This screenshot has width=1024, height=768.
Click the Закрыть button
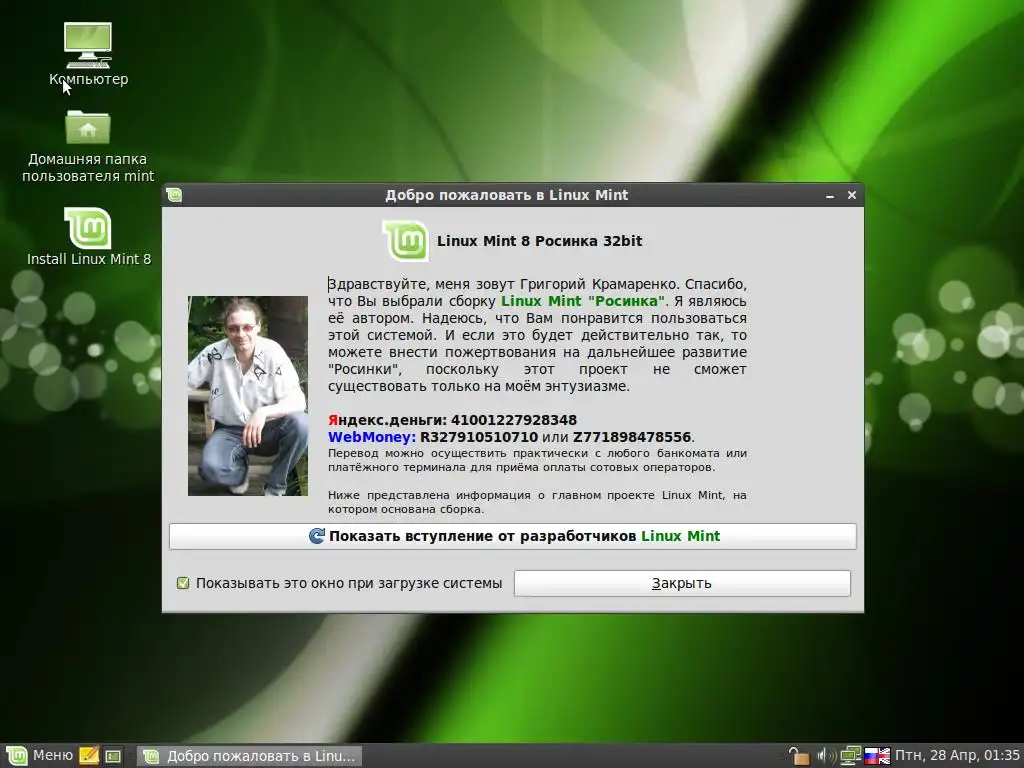(682, 583)
